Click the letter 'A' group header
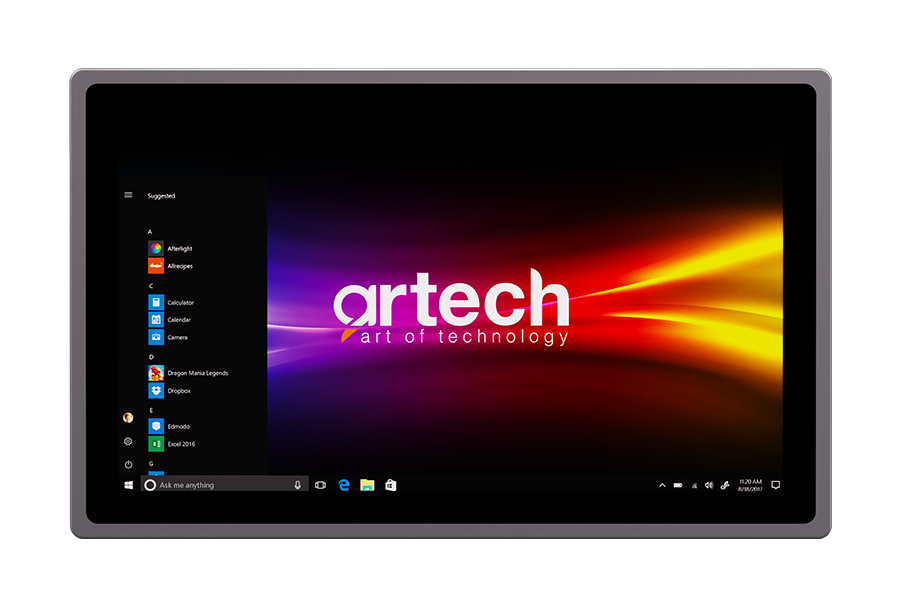The height and width of the screenshot is (607, 900). 150,232
